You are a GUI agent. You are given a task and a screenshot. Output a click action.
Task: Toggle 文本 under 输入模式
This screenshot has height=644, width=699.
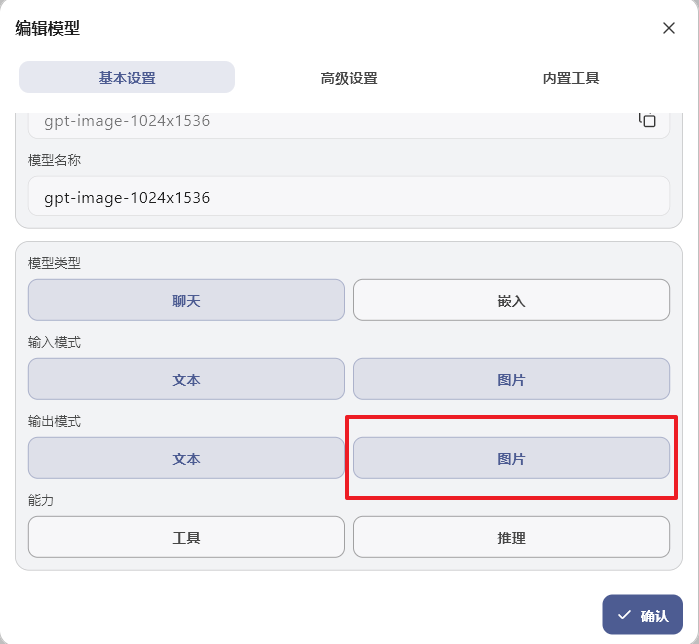[x=186, y=379]
